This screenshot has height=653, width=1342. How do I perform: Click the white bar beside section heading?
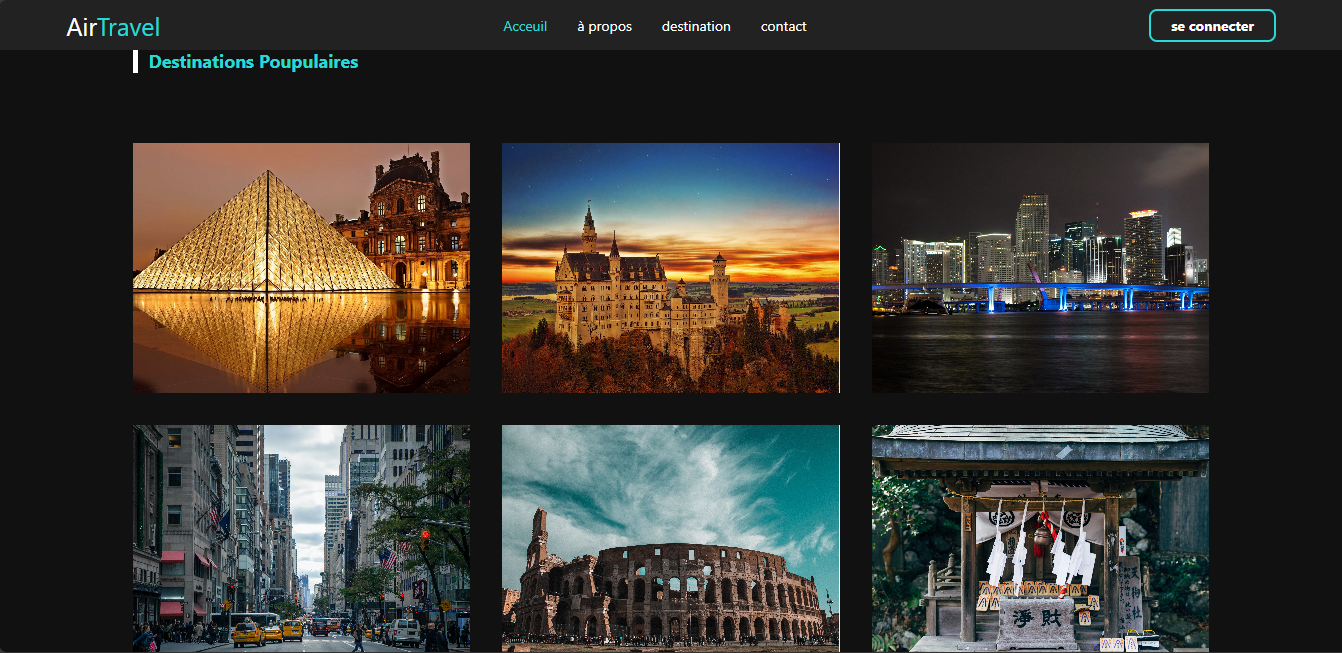pos(135,61)
